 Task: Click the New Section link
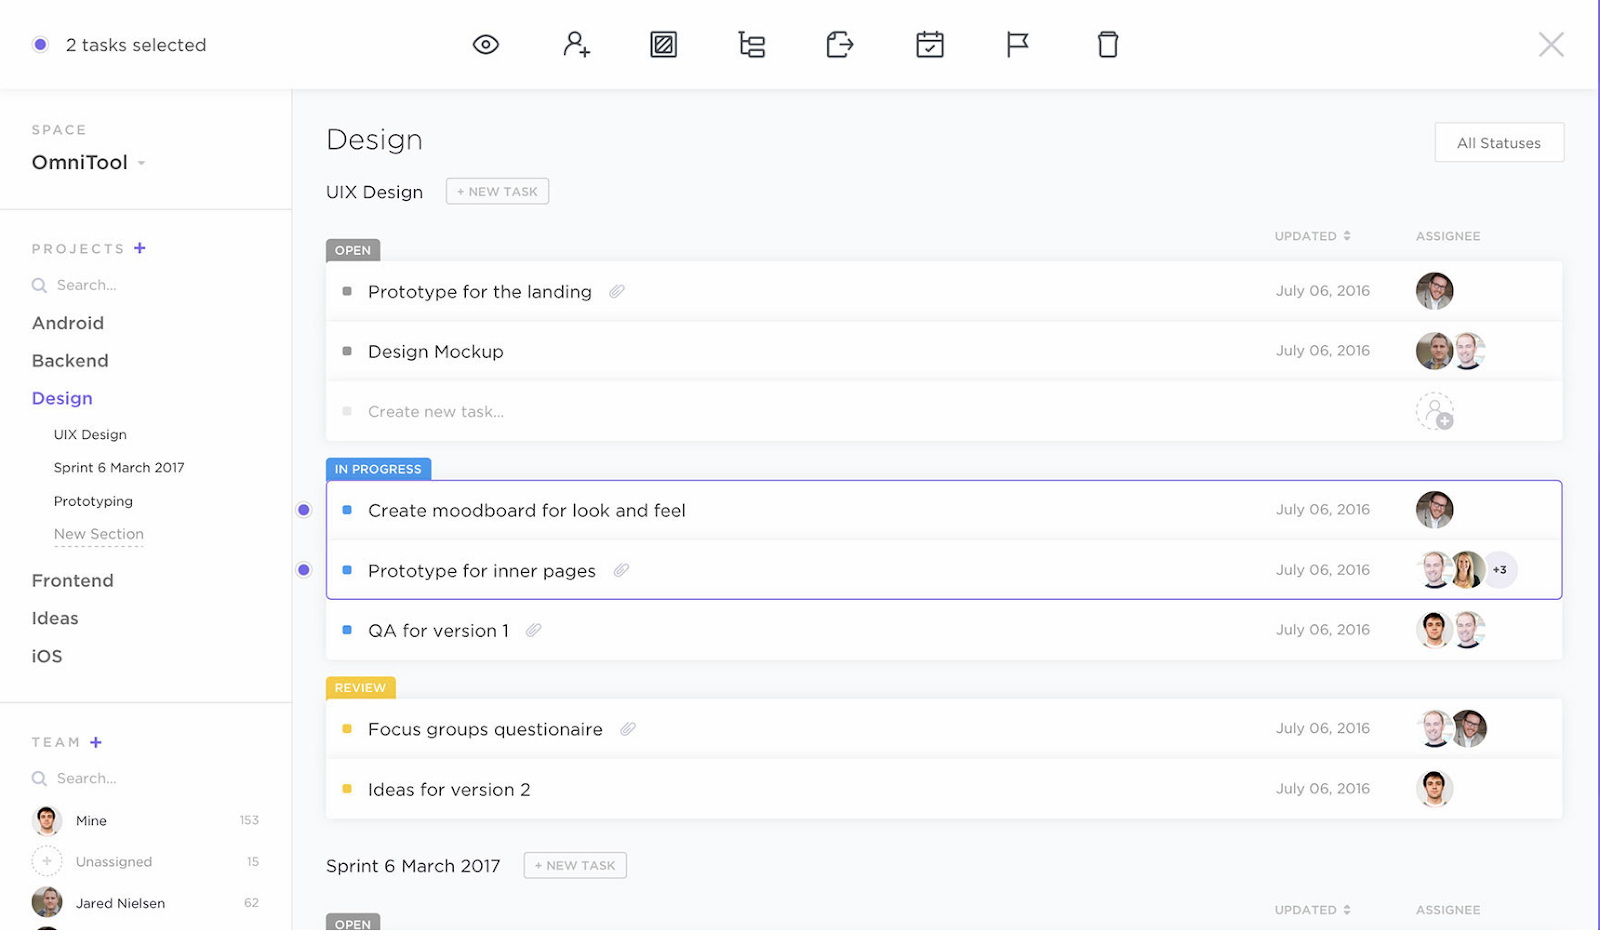[99, 534]
